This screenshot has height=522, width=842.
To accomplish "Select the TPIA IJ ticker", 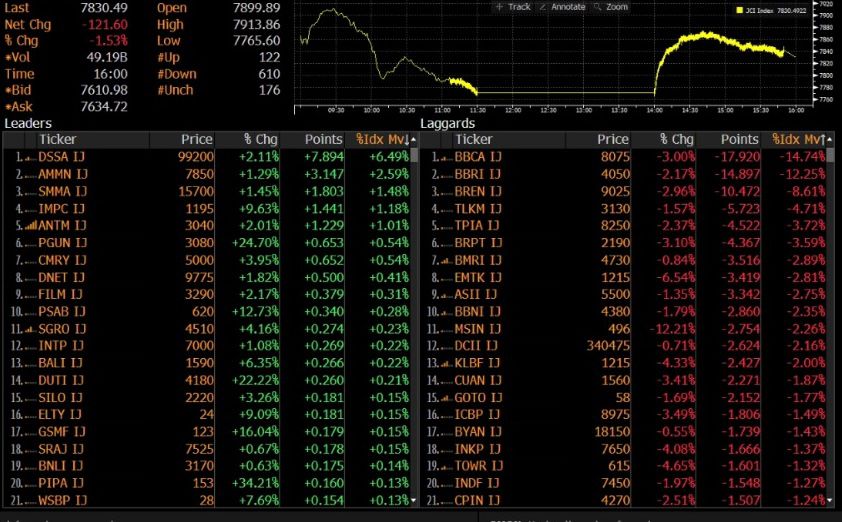I will point(476,226).
